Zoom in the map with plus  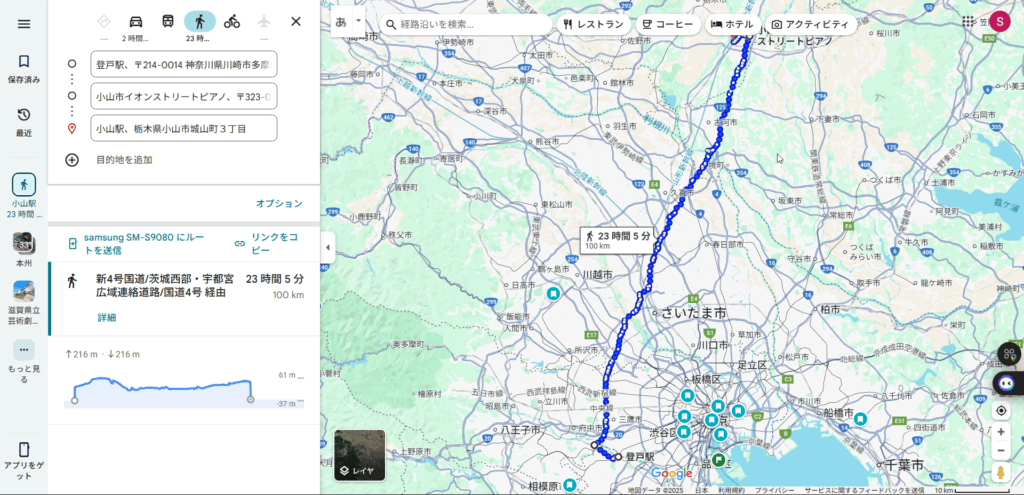pyautogui.click(x=1000, y=432)
